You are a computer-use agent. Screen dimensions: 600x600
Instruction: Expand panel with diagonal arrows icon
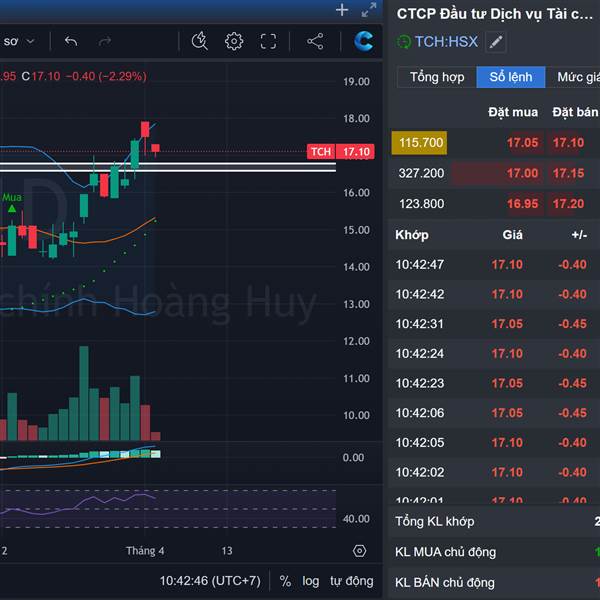(369, 10)
